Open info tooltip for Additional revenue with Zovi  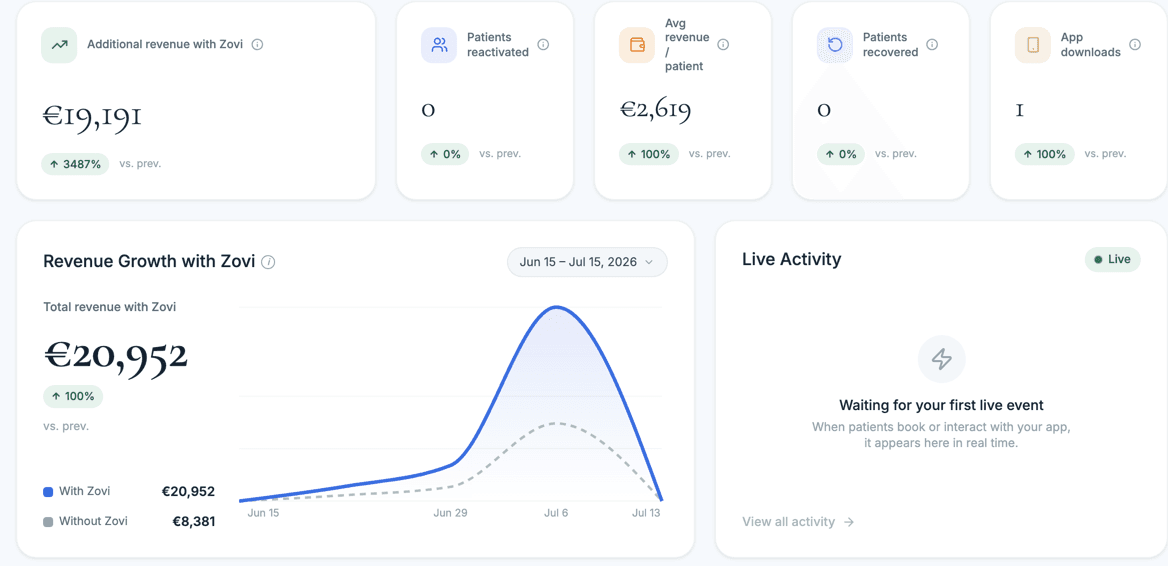[258, 44]
